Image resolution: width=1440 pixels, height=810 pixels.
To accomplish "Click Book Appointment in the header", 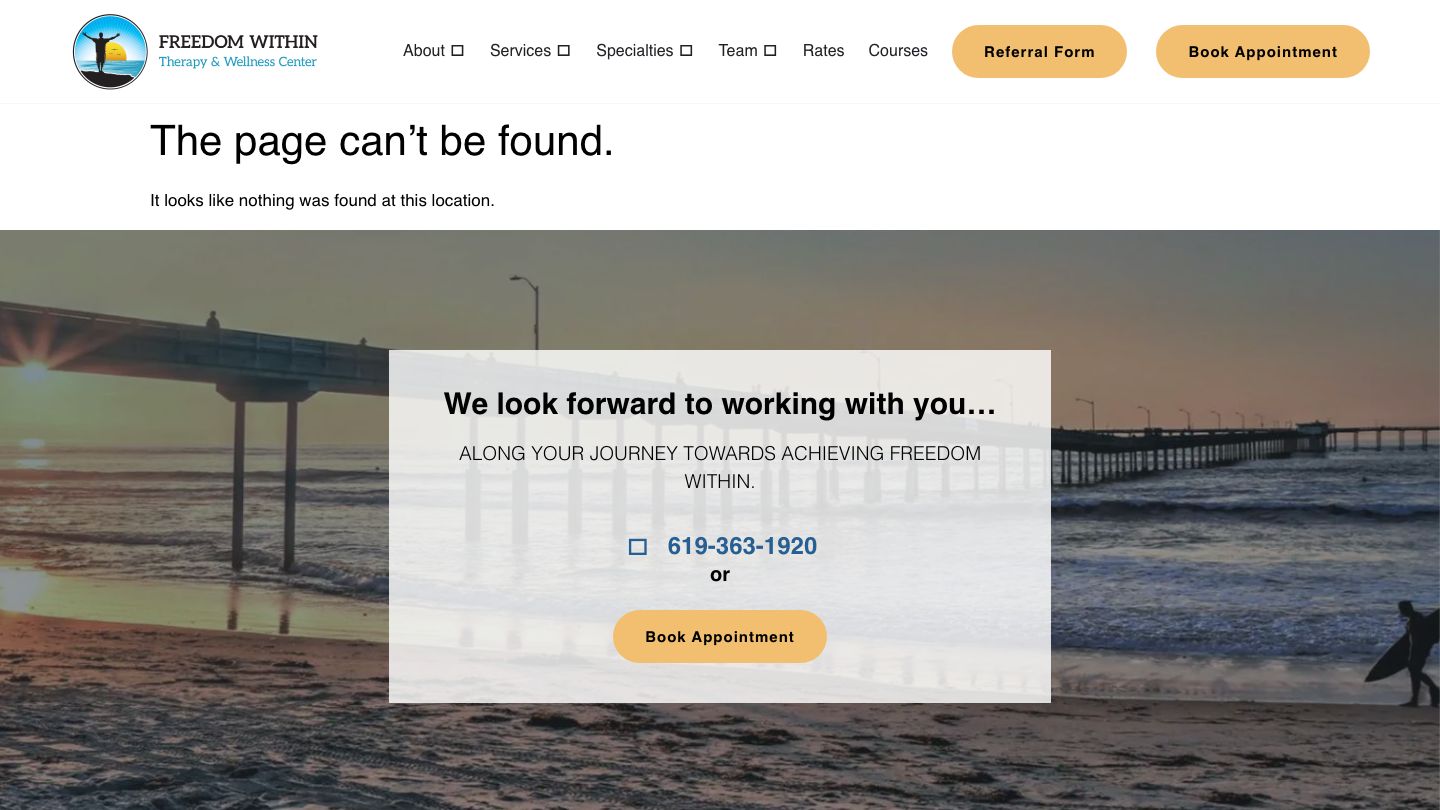I will (1263, 51).
